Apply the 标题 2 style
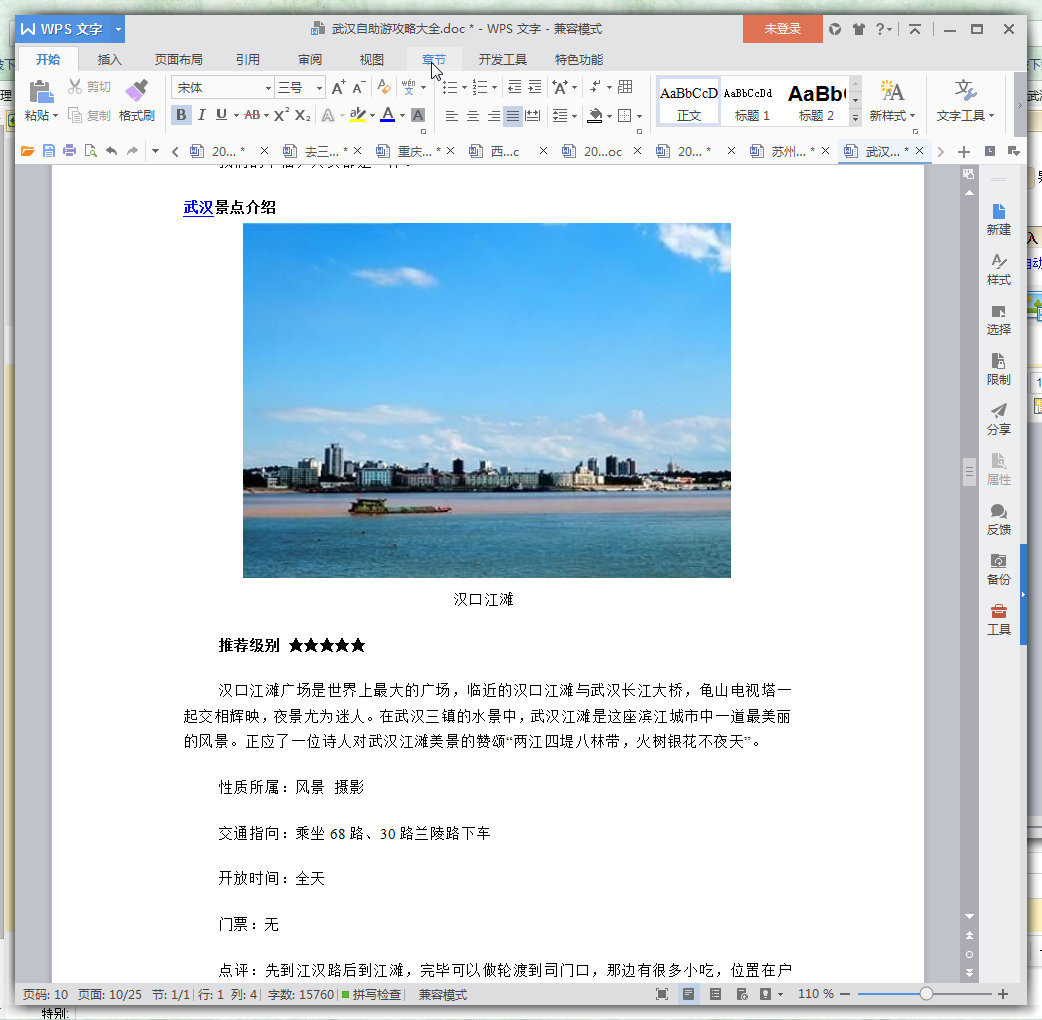 click(816, 102)
